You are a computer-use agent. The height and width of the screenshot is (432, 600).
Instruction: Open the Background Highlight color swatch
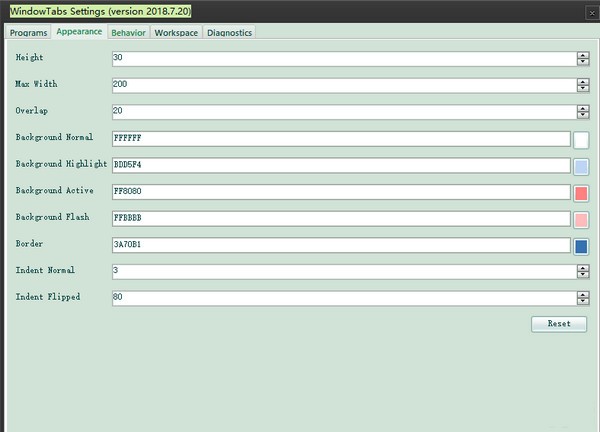(x=581, y=167)
